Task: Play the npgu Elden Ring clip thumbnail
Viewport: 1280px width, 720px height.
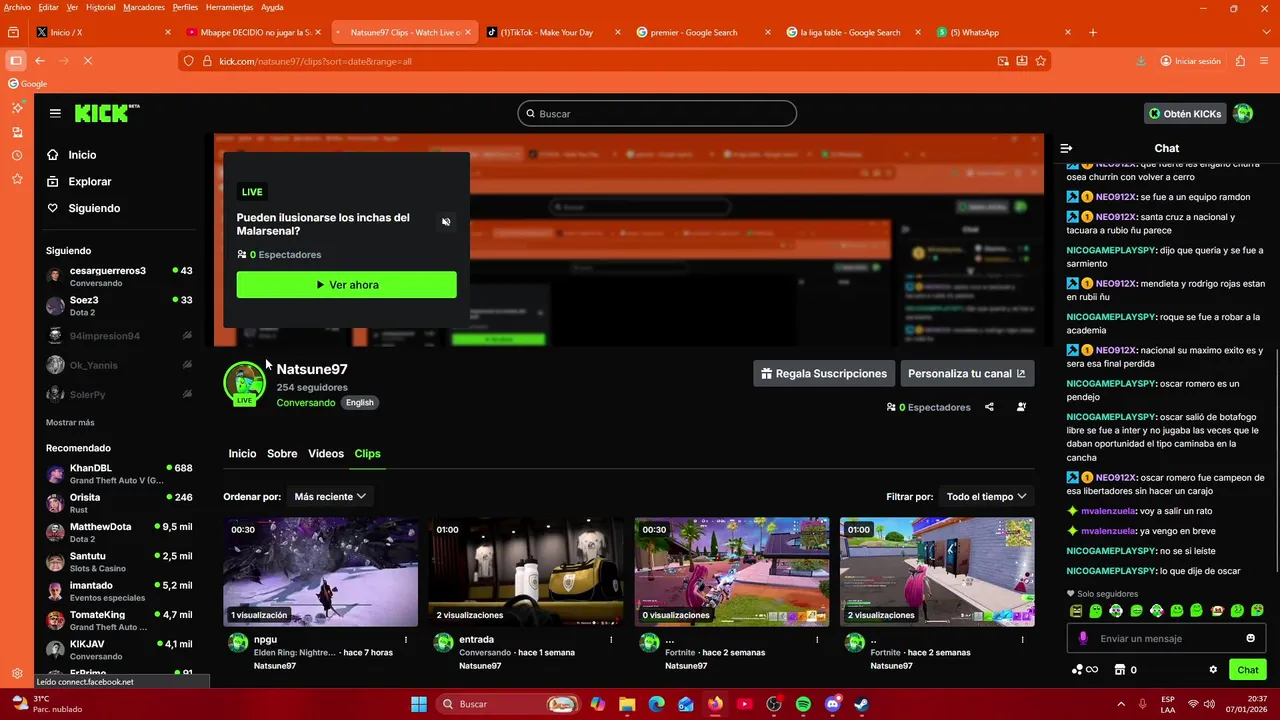Action: [320, 572]
